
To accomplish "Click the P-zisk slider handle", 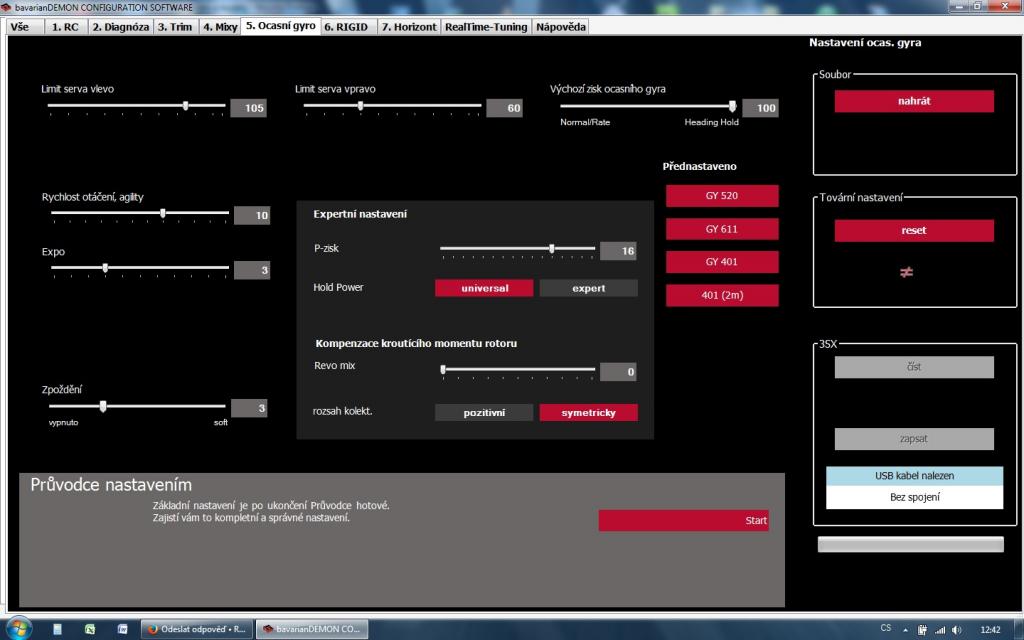I will (551, 249).
